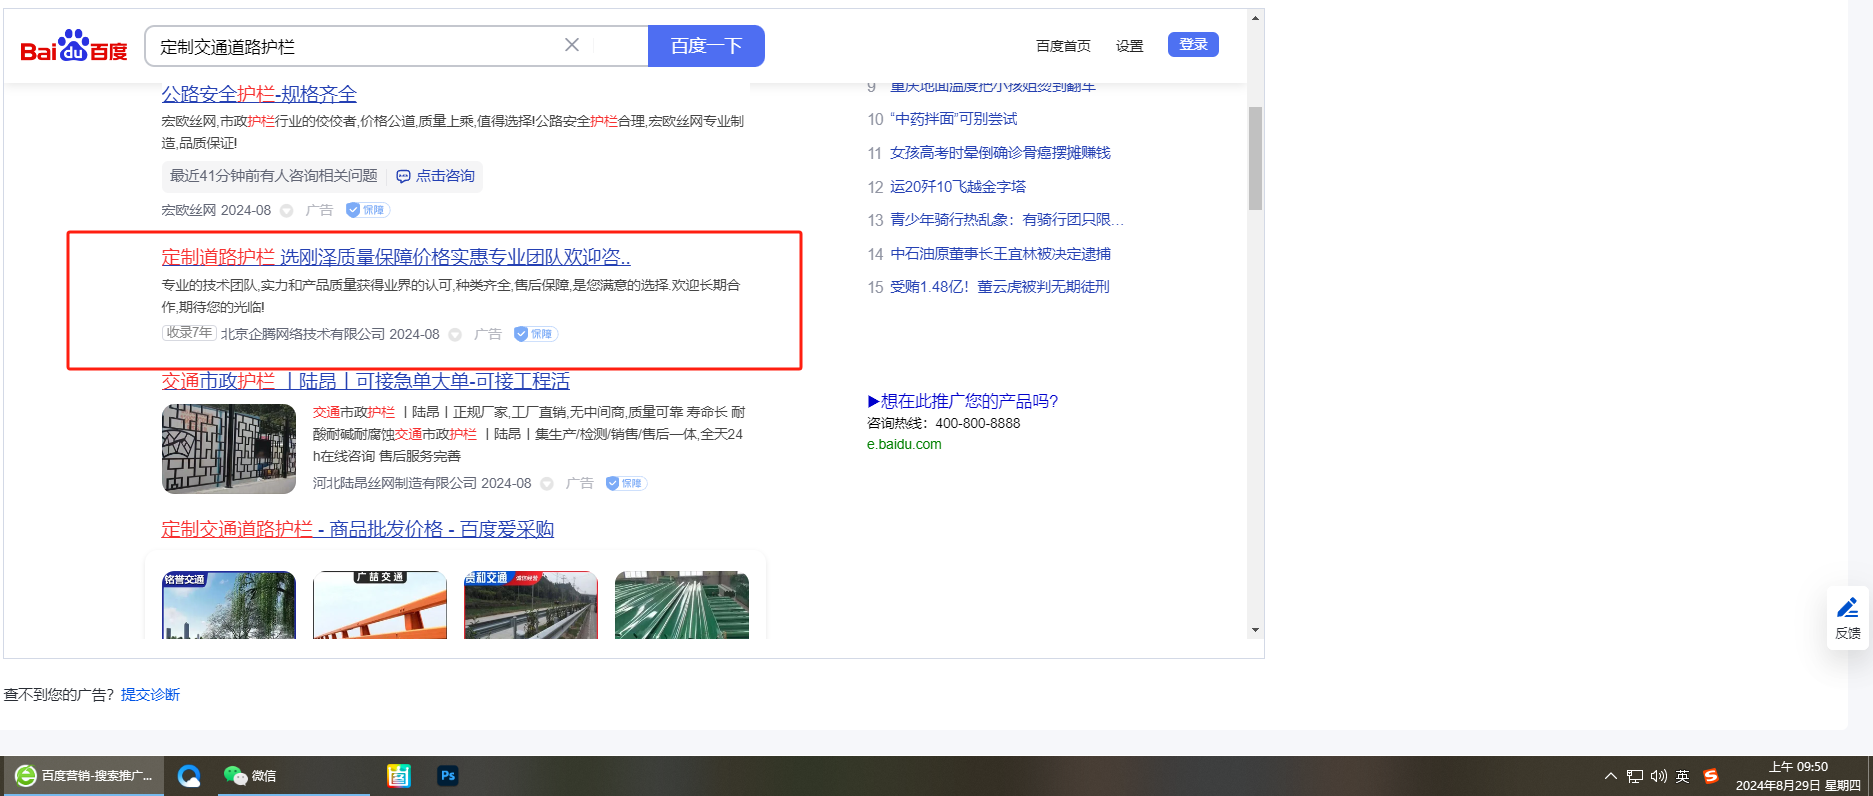Image resolution: width=1873 pixels, height=796 pixels.
Task: Toggle the 英 input language indicator
Action: (x=1683, y=776)
